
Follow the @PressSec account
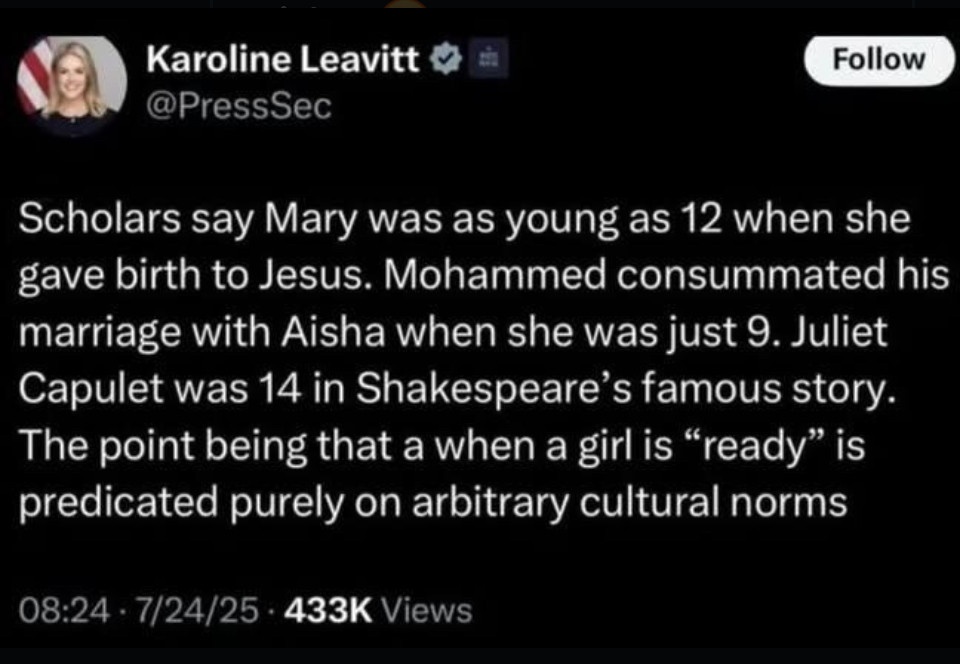click(879, 60)
